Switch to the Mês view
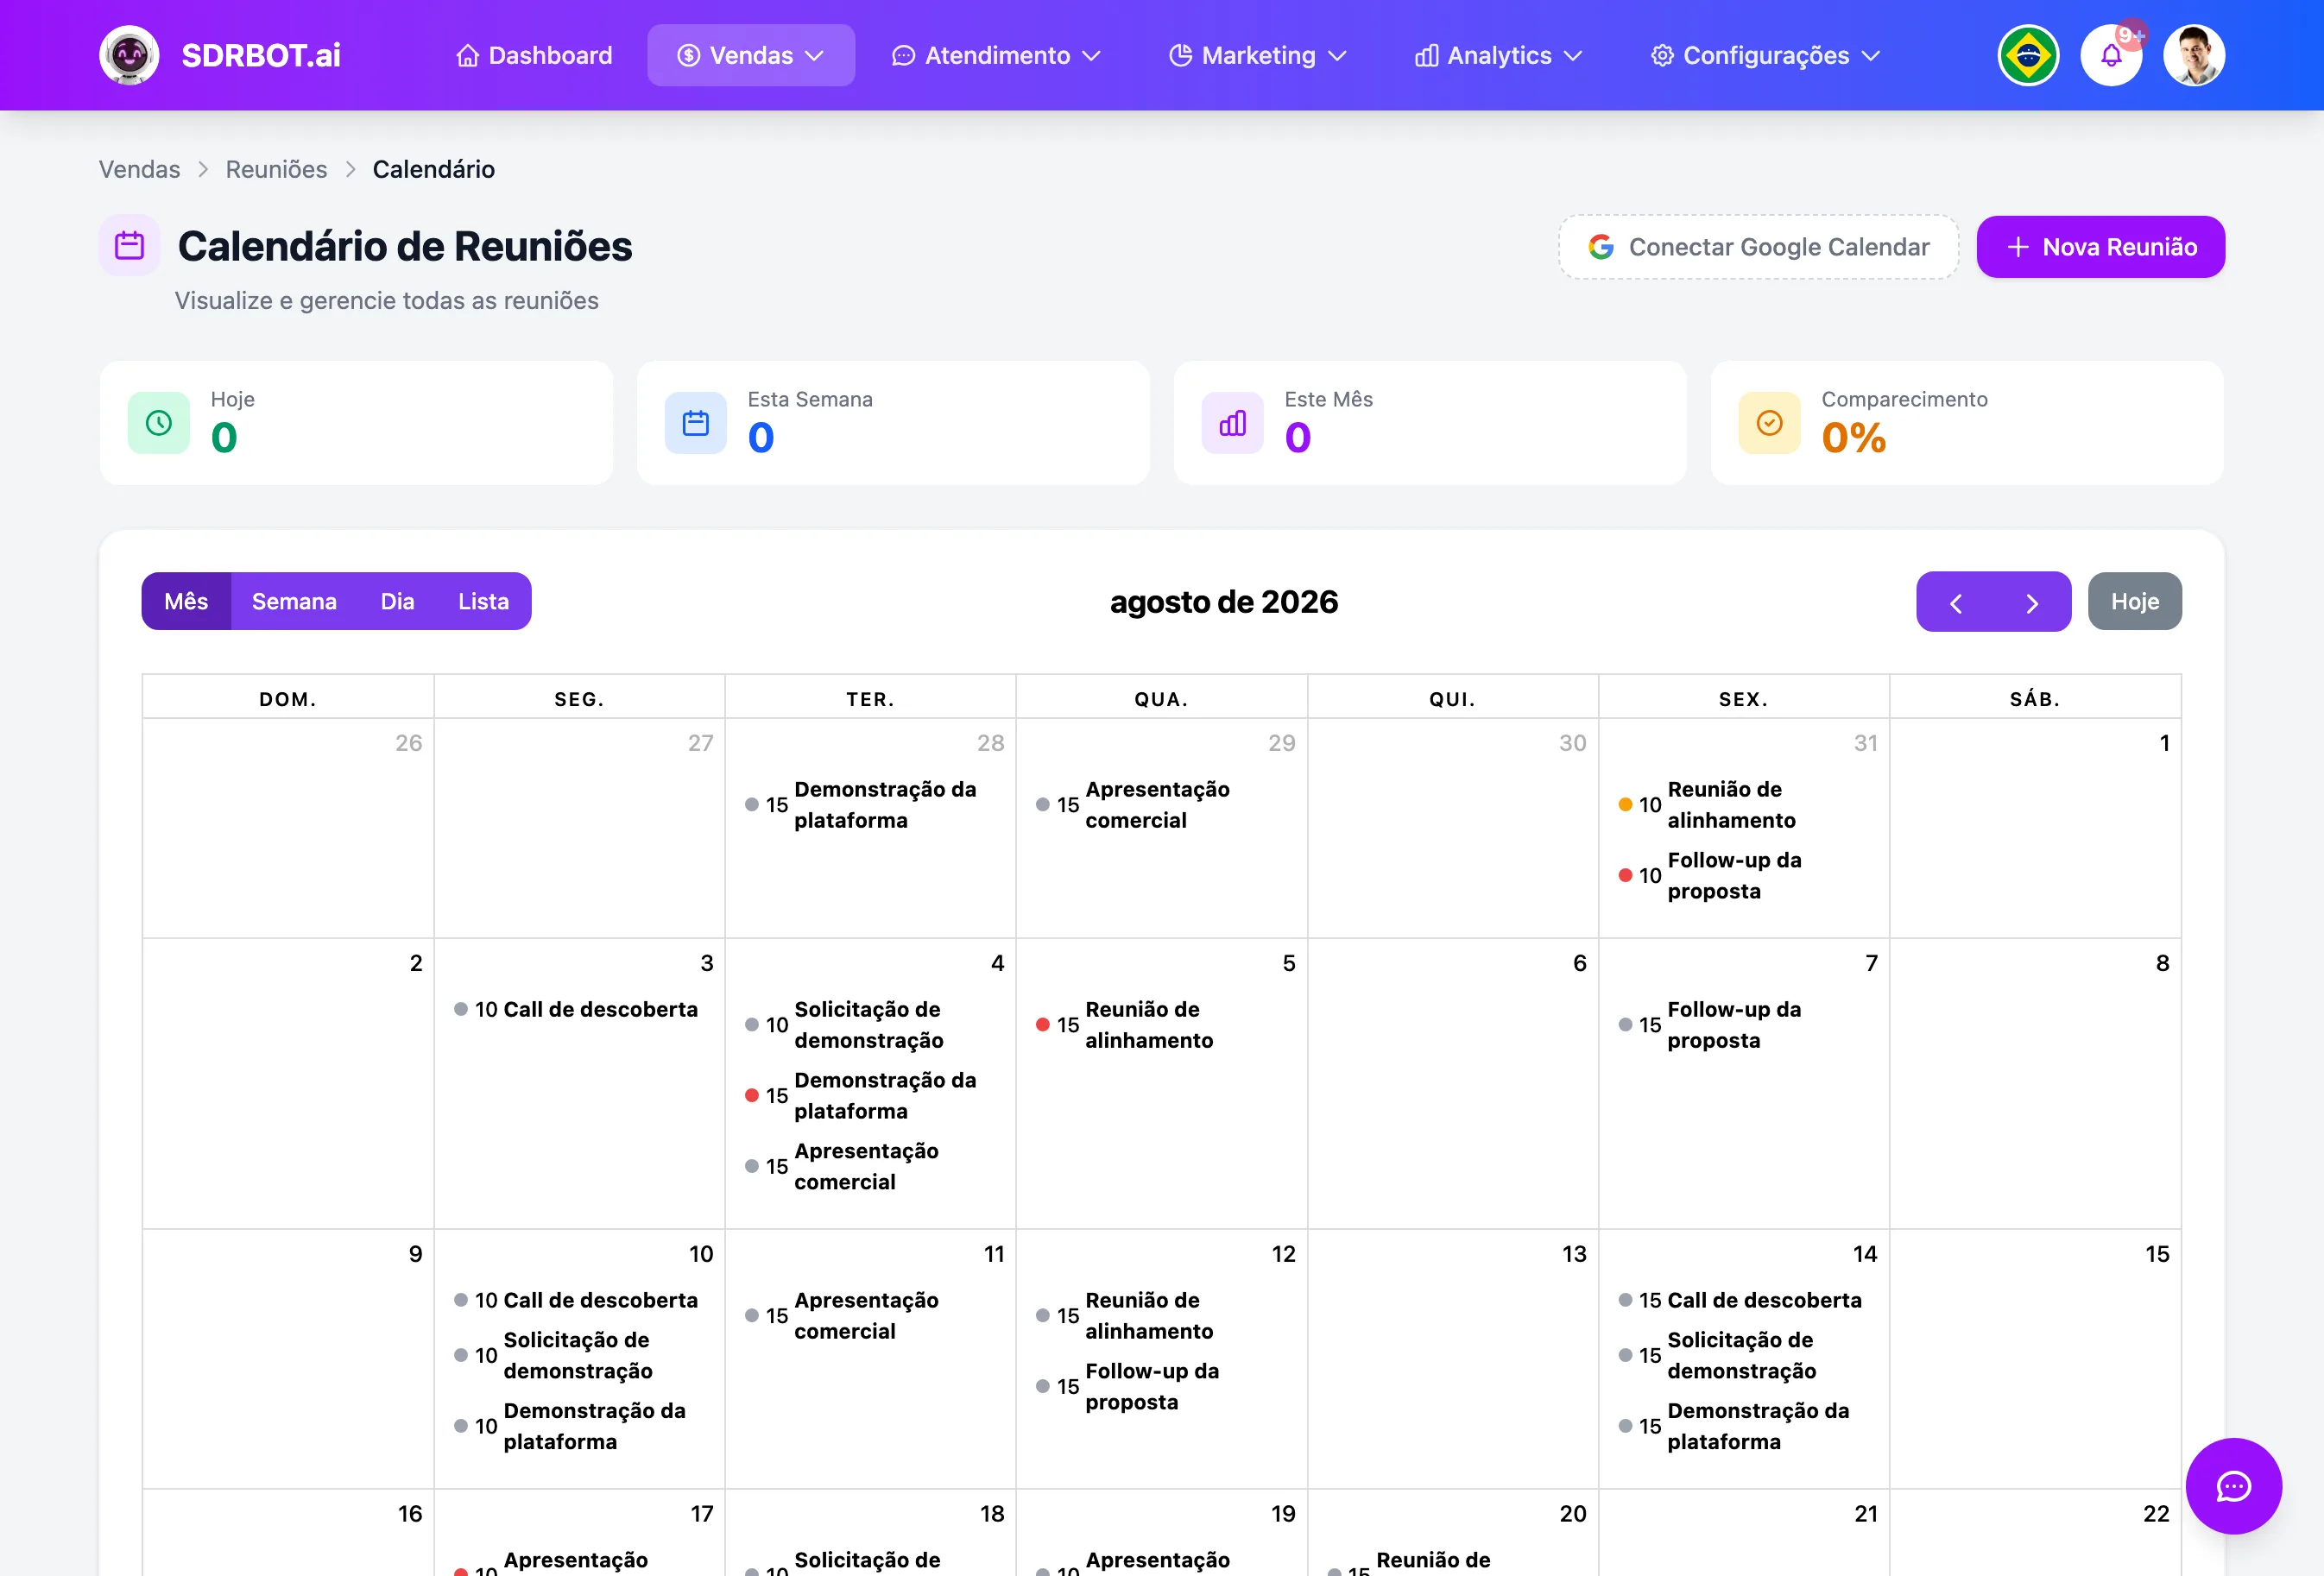The height and width of the screenshot is (1576, 2324). coord(186,601)
